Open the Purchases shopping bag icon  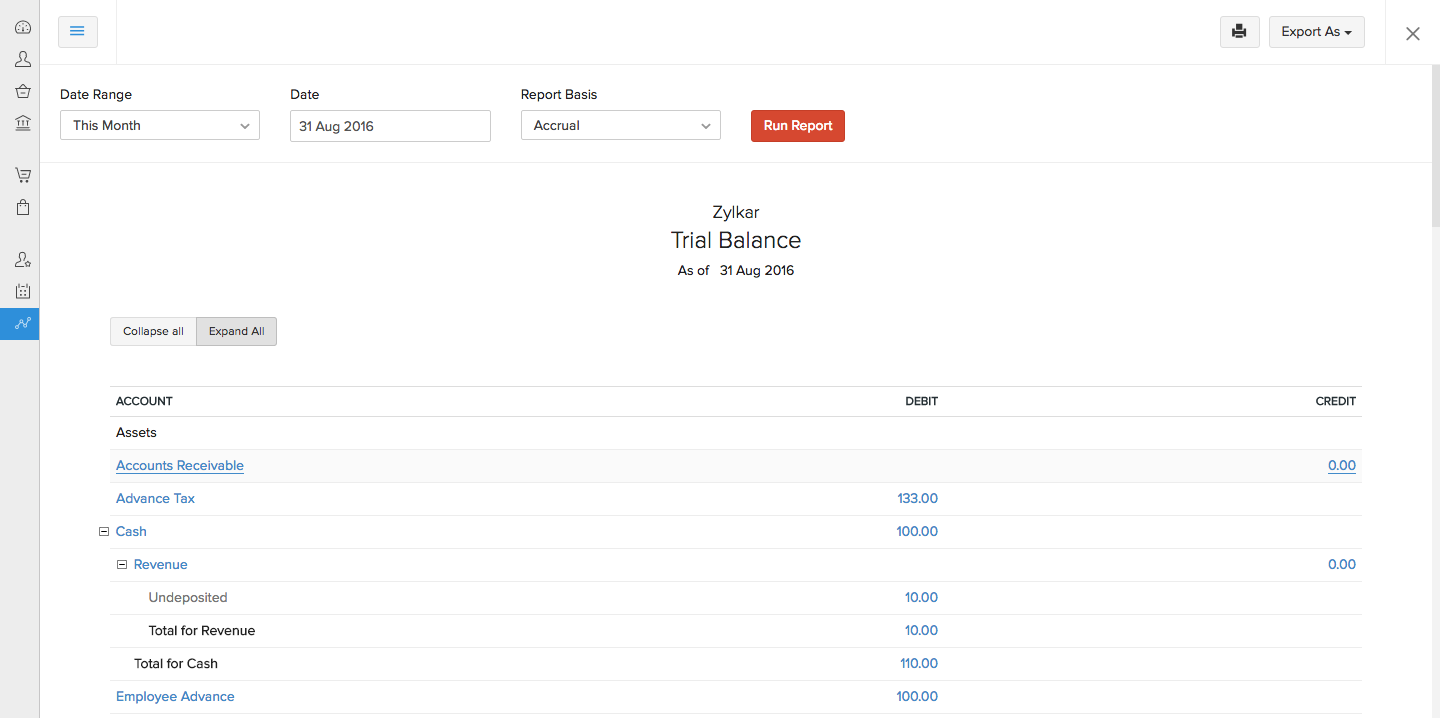22,208
